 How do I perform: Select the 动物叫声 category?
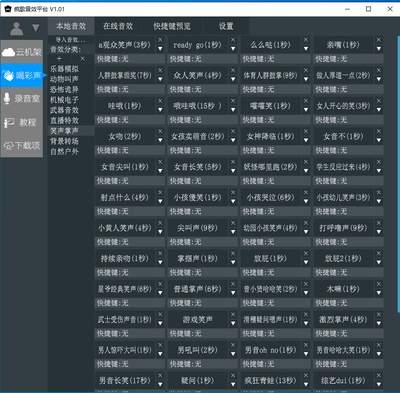click(x=64, y=79)
